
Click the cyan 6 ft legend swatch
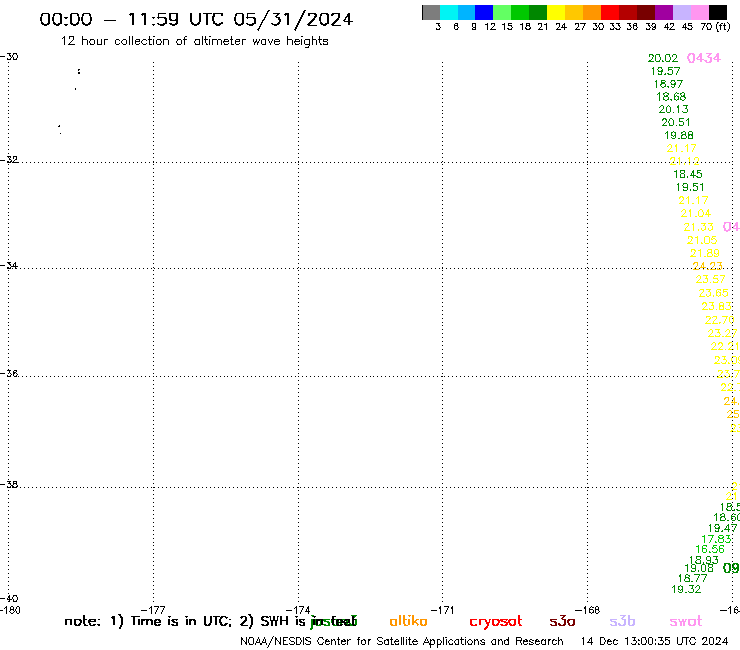coord(449,12)
